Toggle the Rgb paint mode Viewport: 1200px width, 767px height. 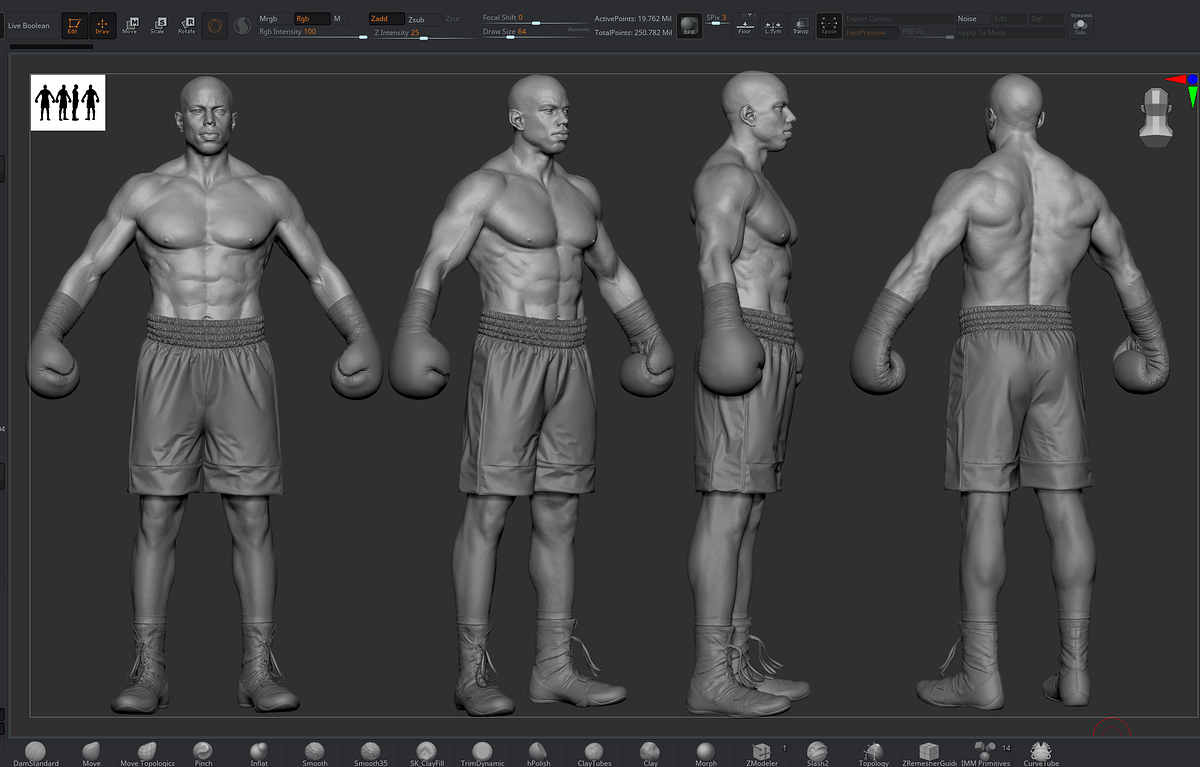[311, 19]
